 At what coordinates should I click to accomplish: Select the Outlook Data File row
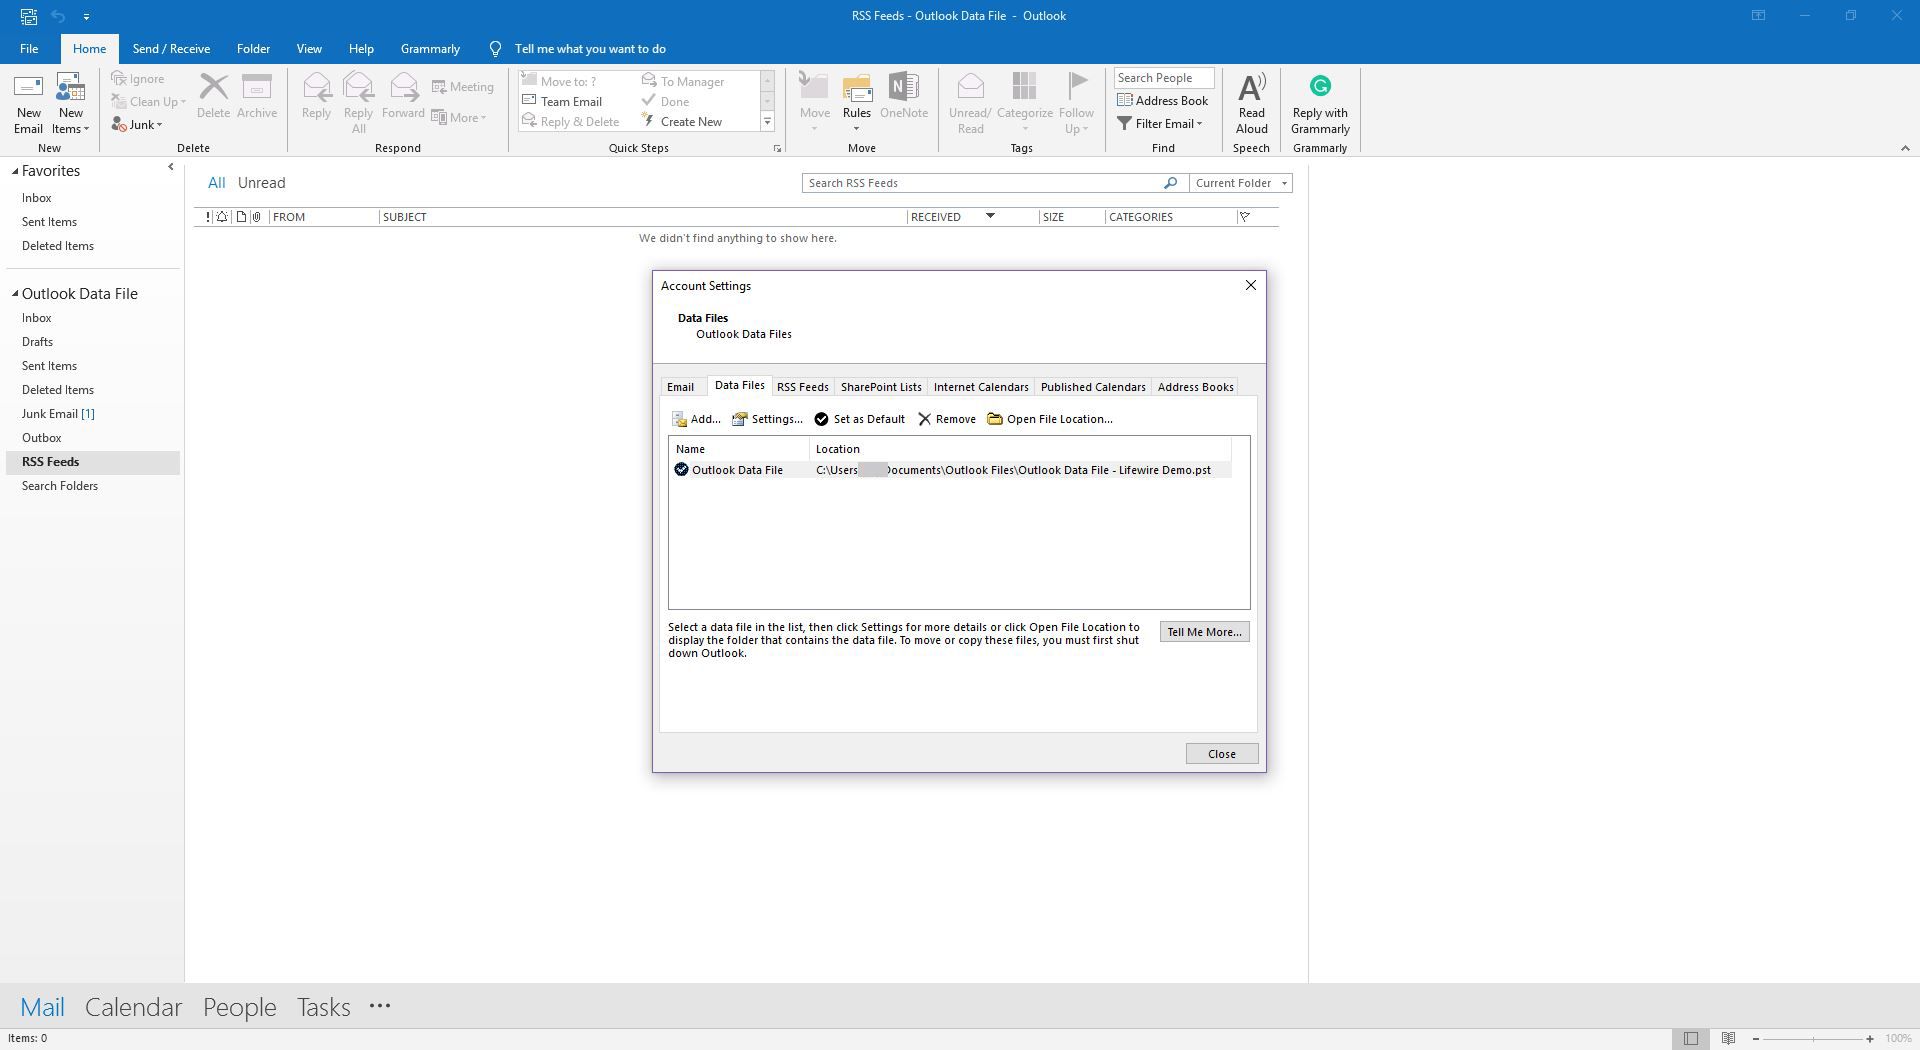pos(950,470)
